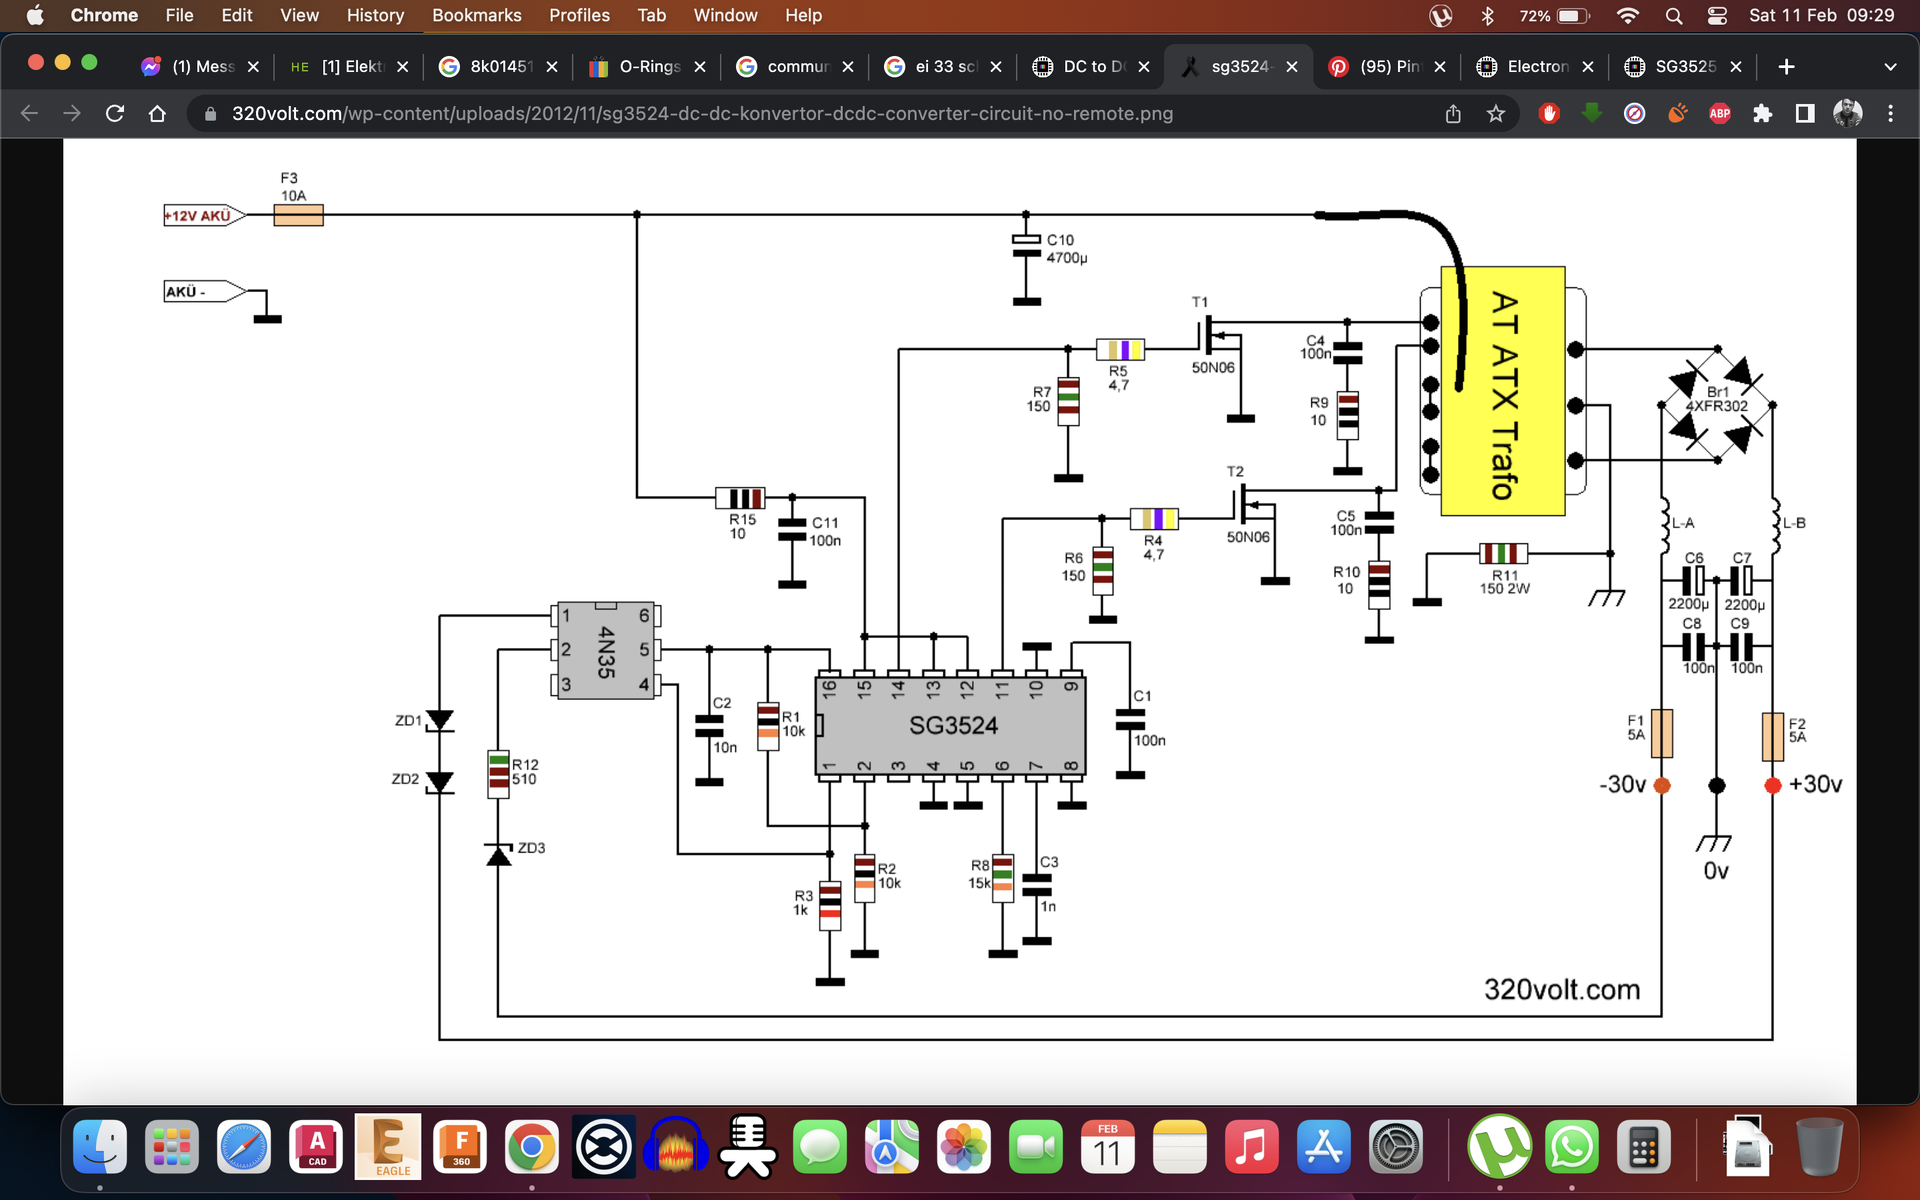The image size is (1920, 1200).
Task: Click the user profile avatar
Action: 1847,114
